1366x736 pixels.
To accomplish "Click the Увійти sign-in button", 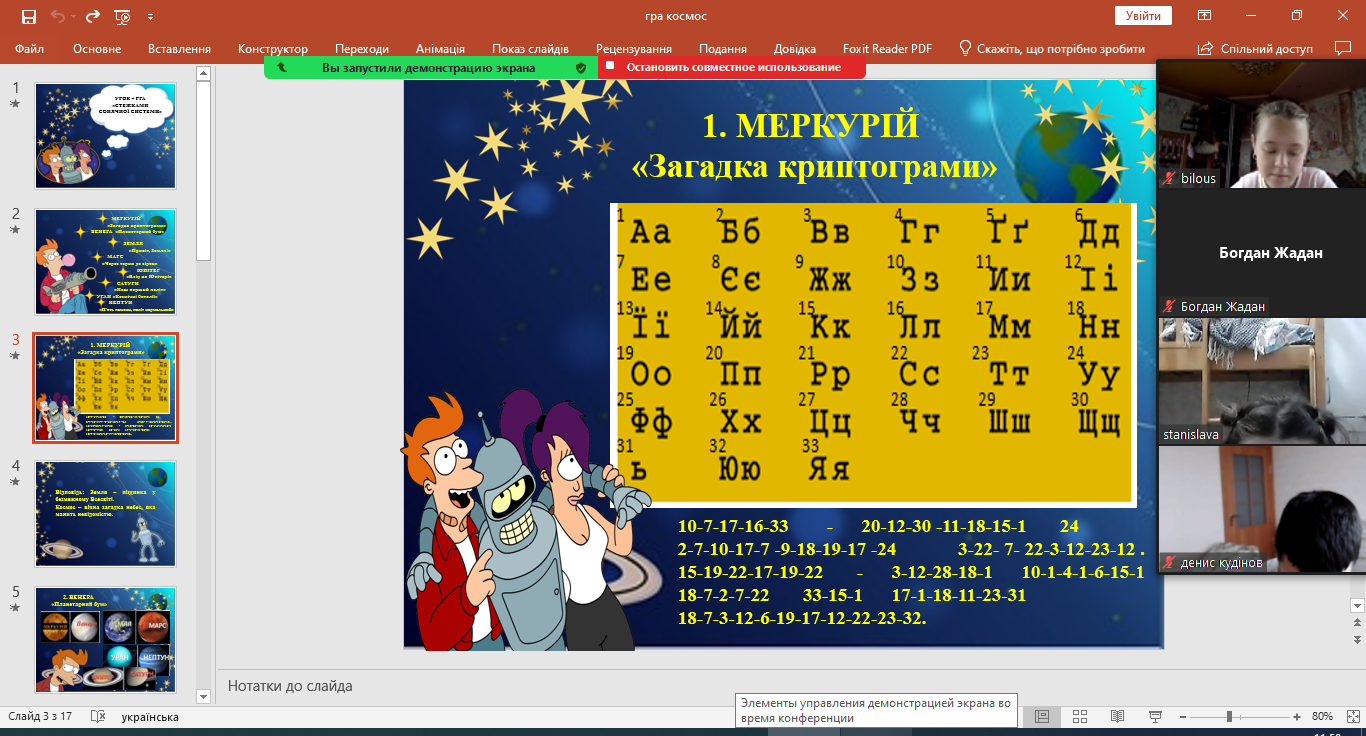I will (x=1143, y=16).
